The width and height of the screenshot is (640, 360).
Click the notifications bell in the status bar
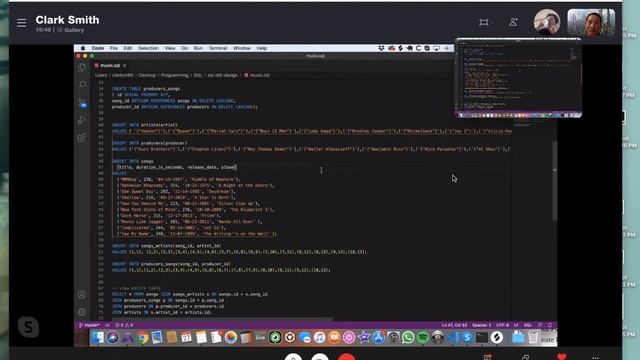click(550, 325)
